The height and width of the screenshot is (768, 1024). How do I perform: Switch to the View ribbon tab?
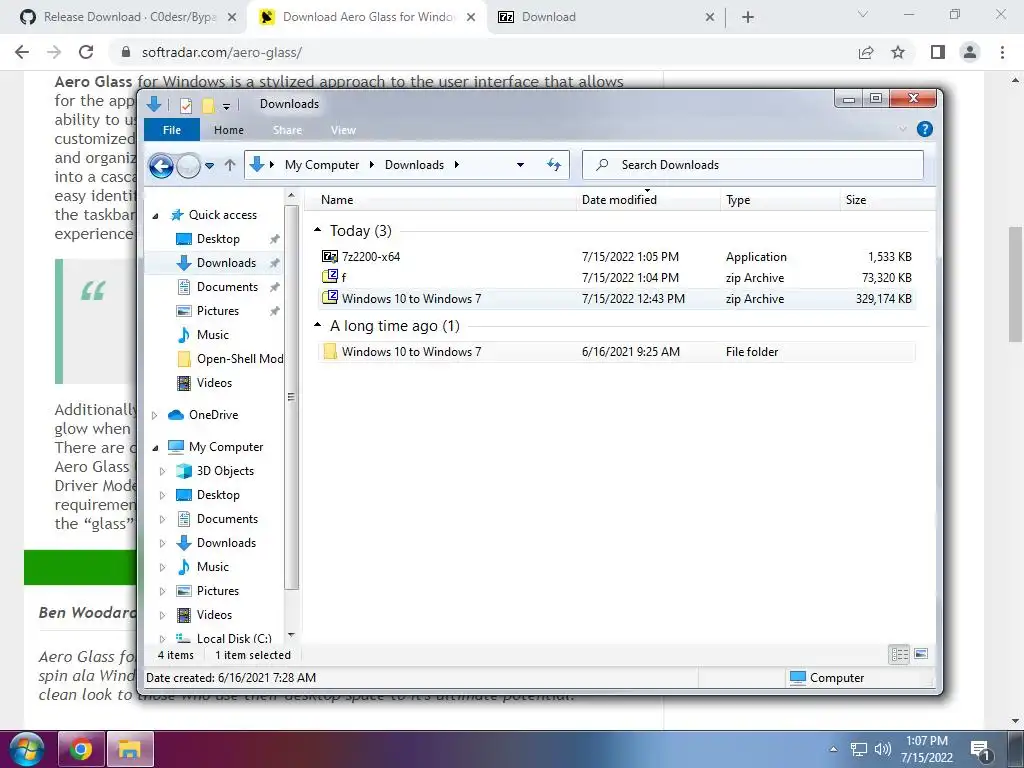coord(343,130)
